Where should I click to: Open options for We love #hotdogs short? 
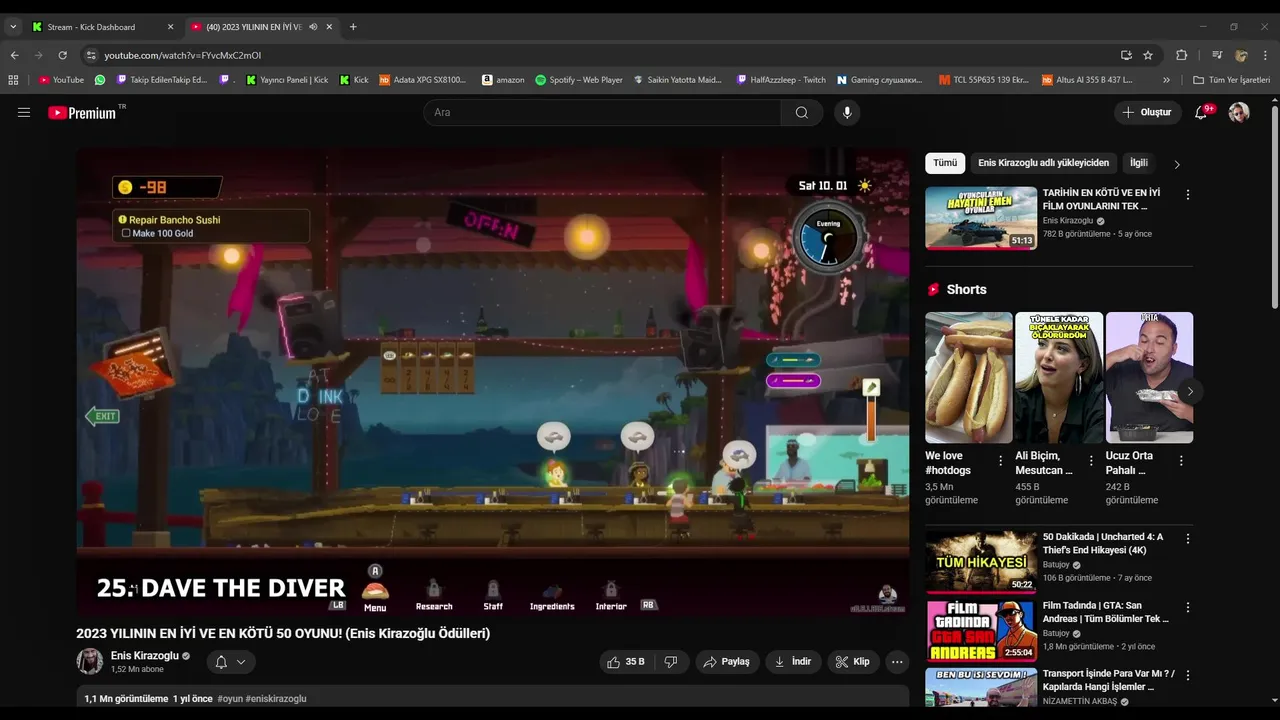1000,461
